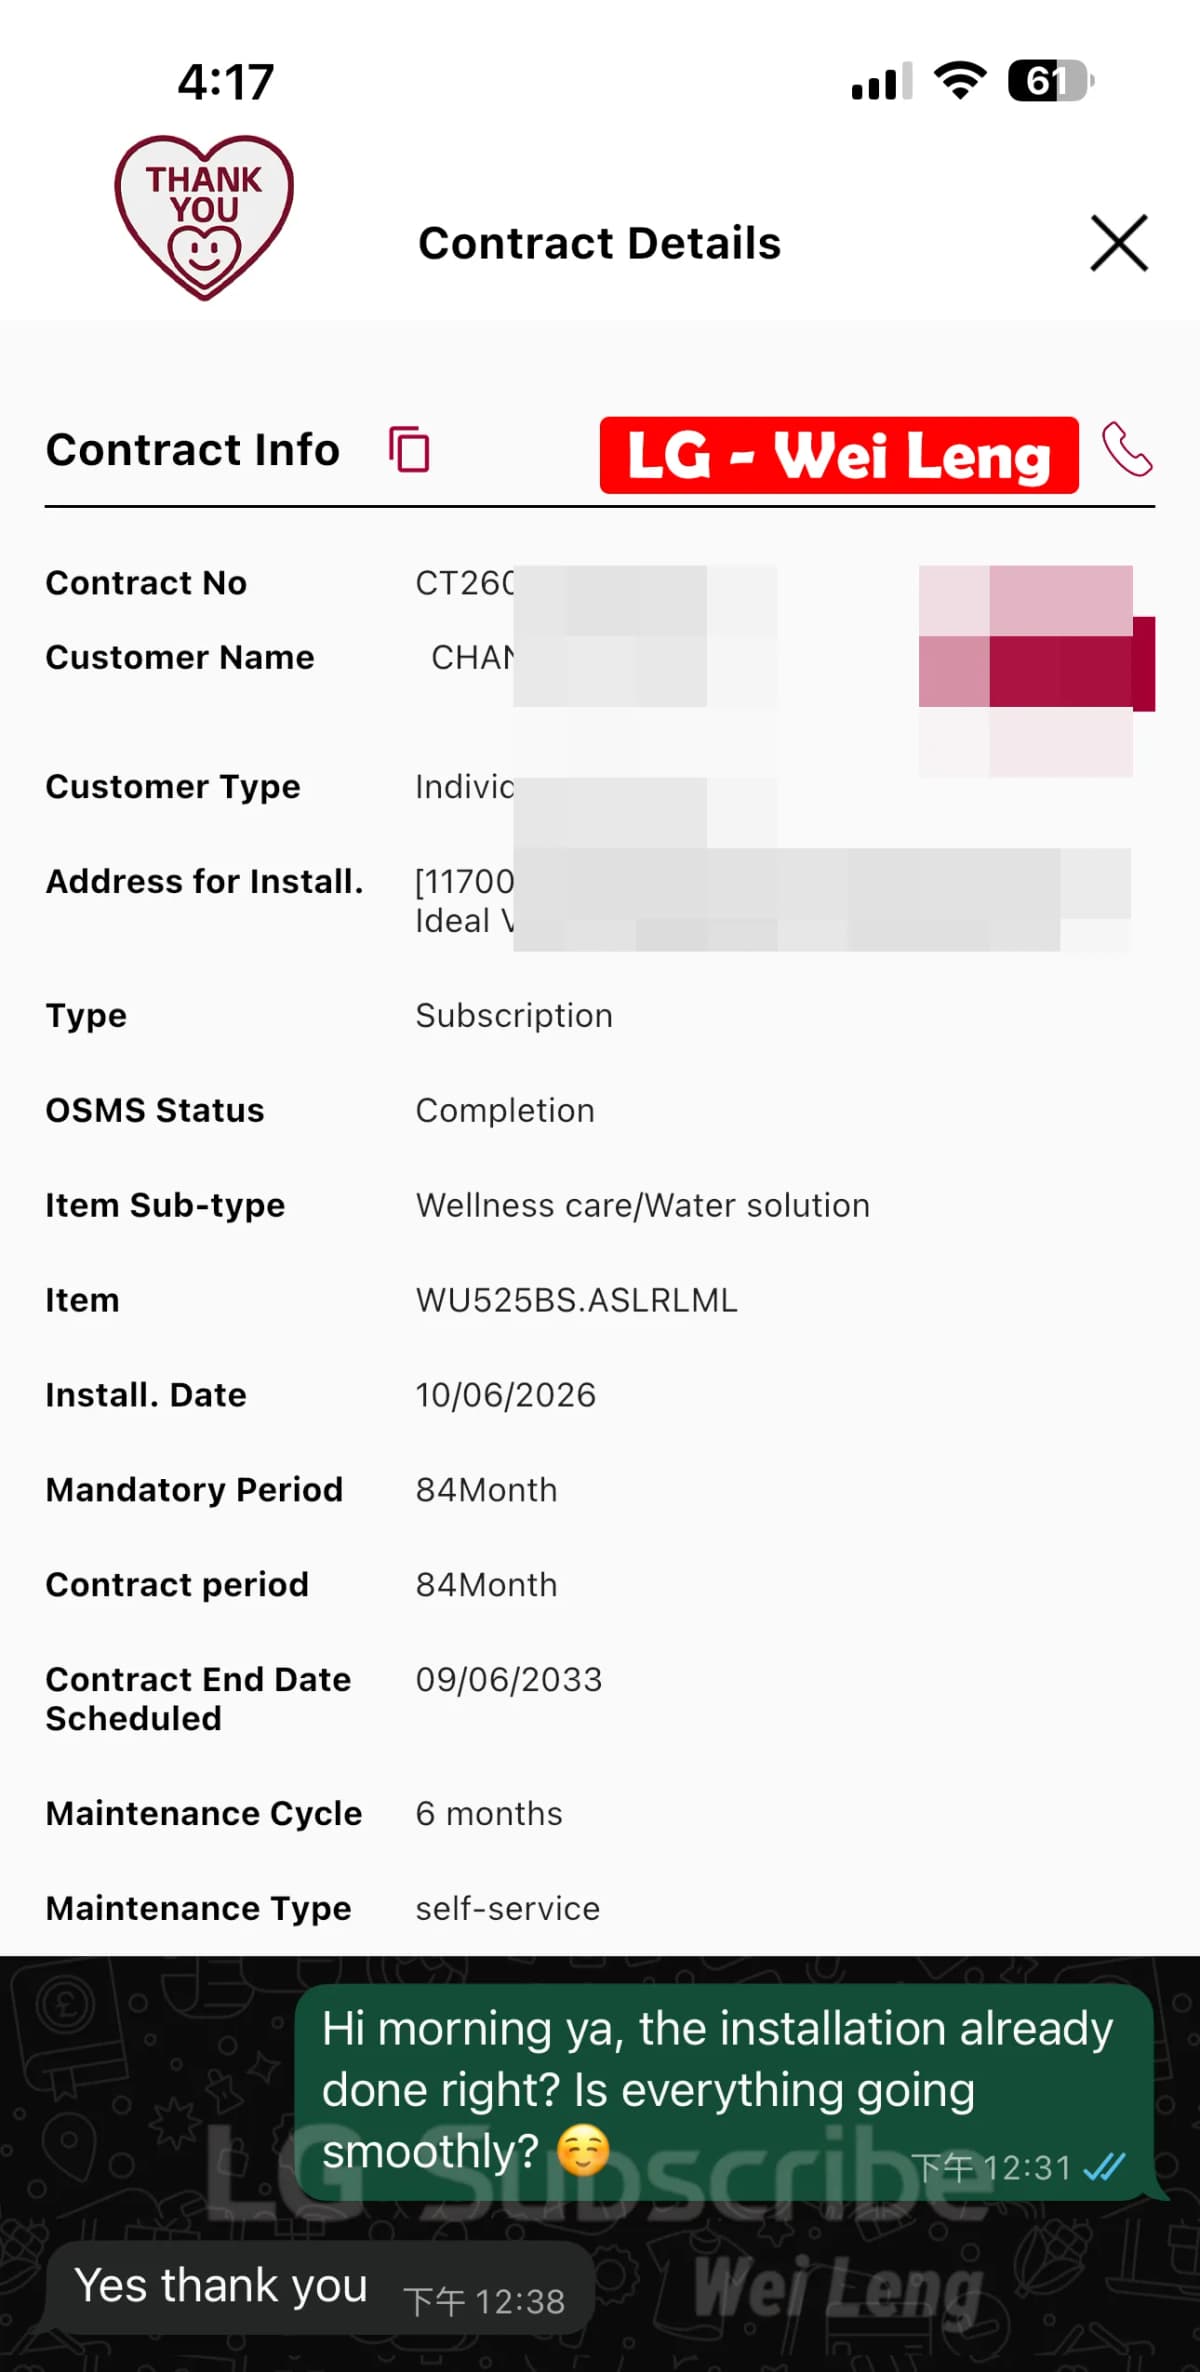The height and width of the screenshot is (2372, 1200).
Task: Tap the smiling emoji in the message
Action: 583,2150
